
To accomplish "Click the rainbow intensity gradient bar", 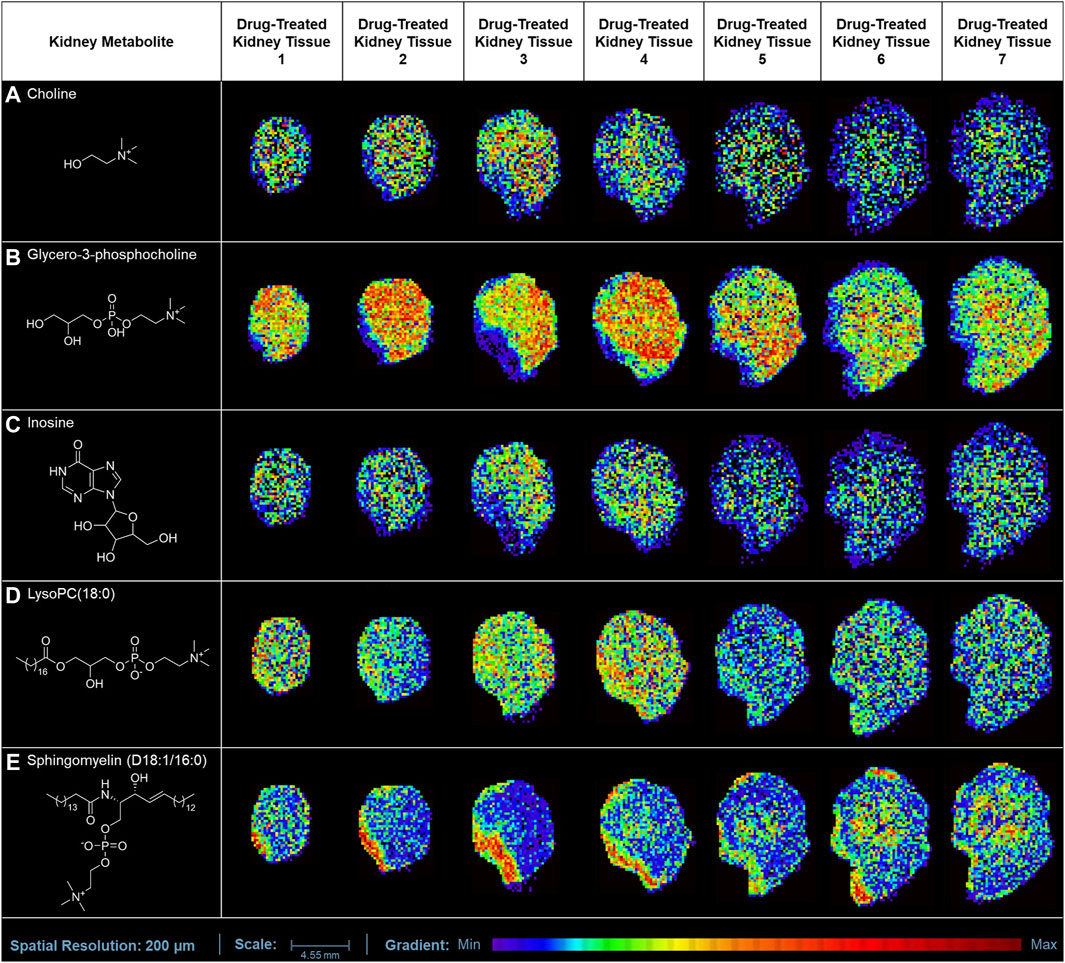I will 757,945.
